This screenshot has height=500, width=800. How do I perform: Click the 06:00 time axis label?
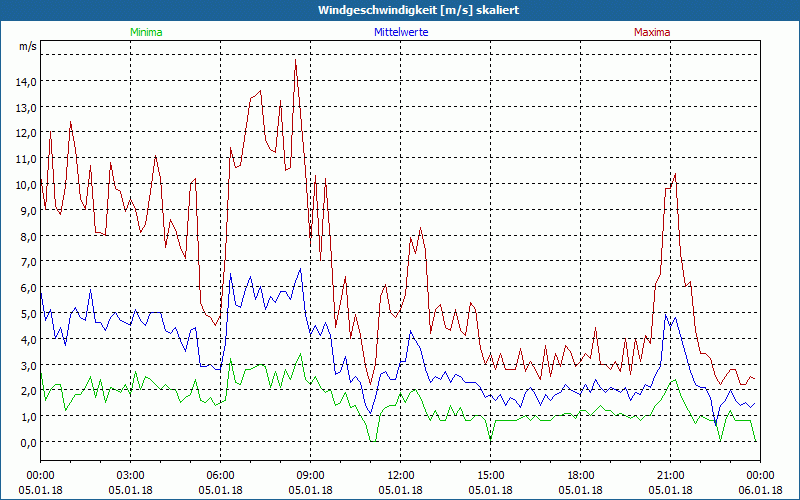tap(220, 476)
